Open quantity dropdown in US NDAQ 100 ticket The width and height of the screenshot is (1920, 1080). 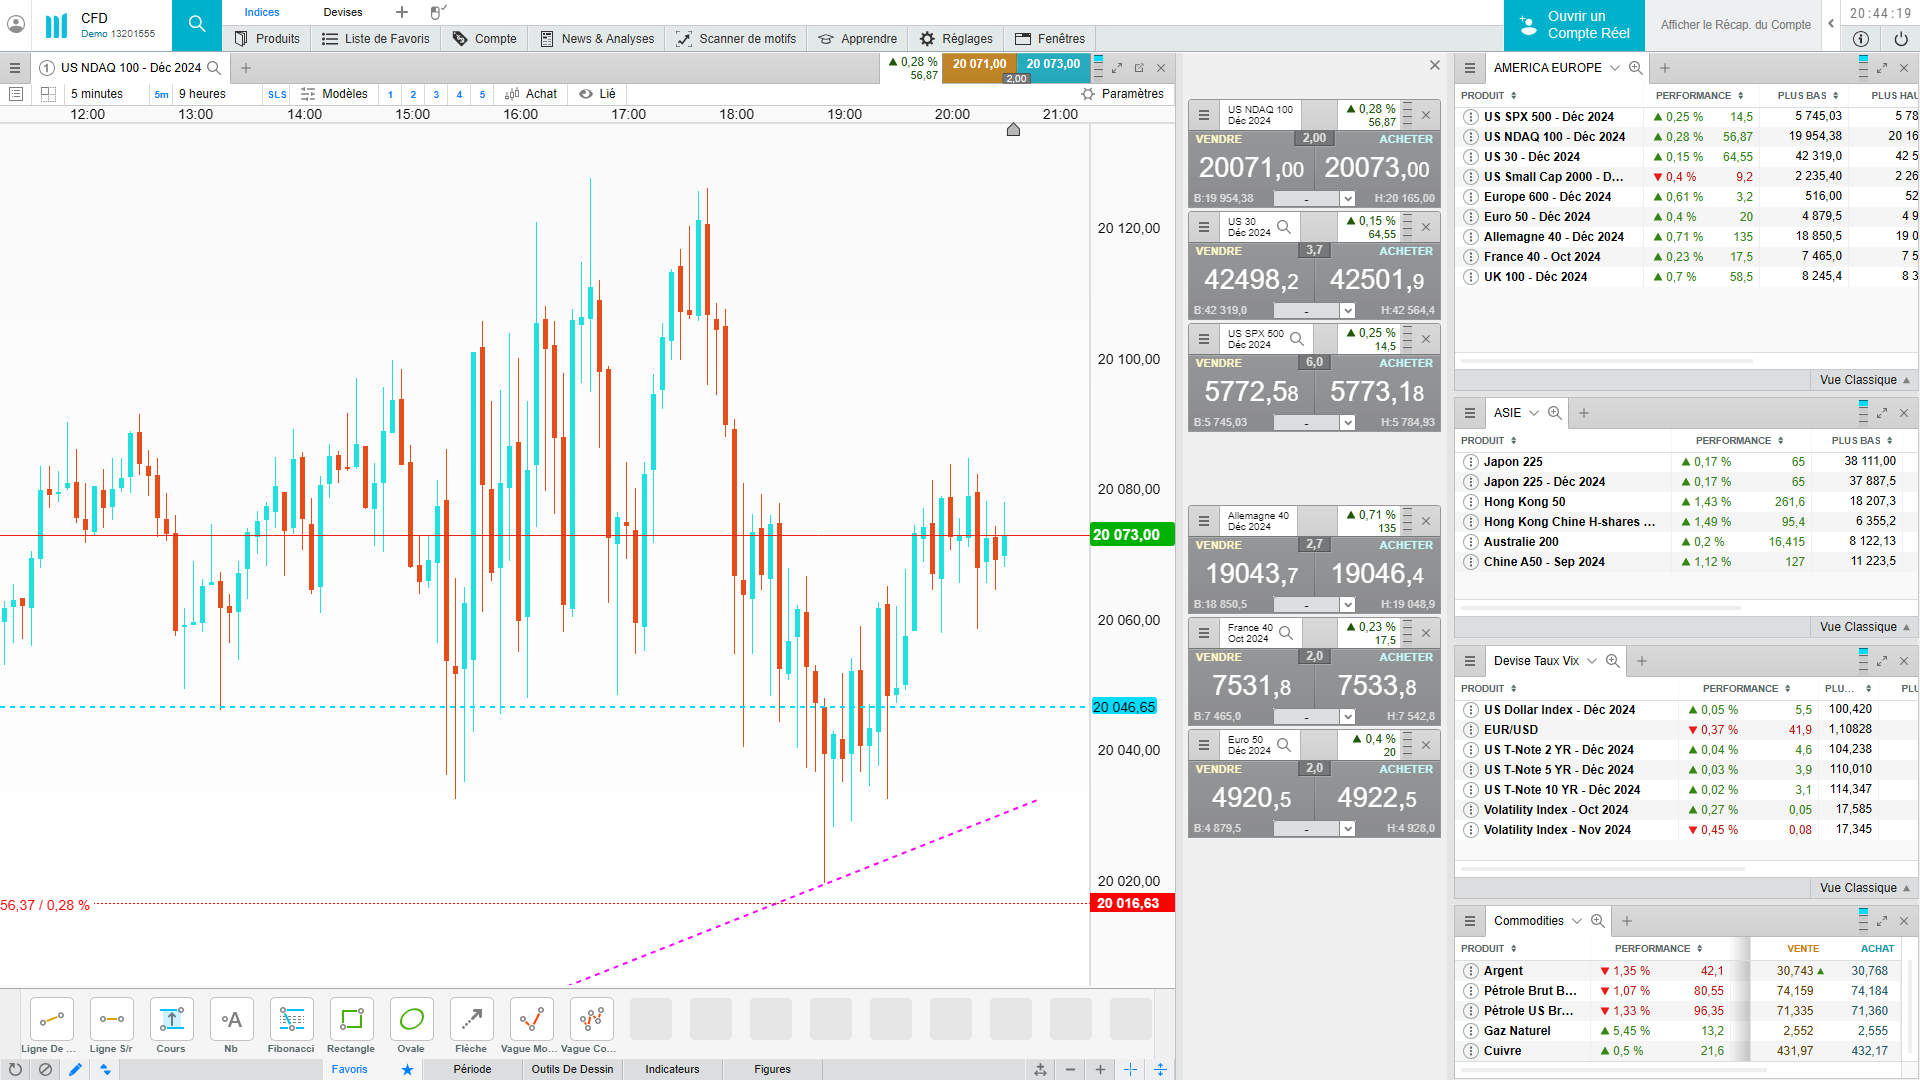click(x=1347, y=199)
